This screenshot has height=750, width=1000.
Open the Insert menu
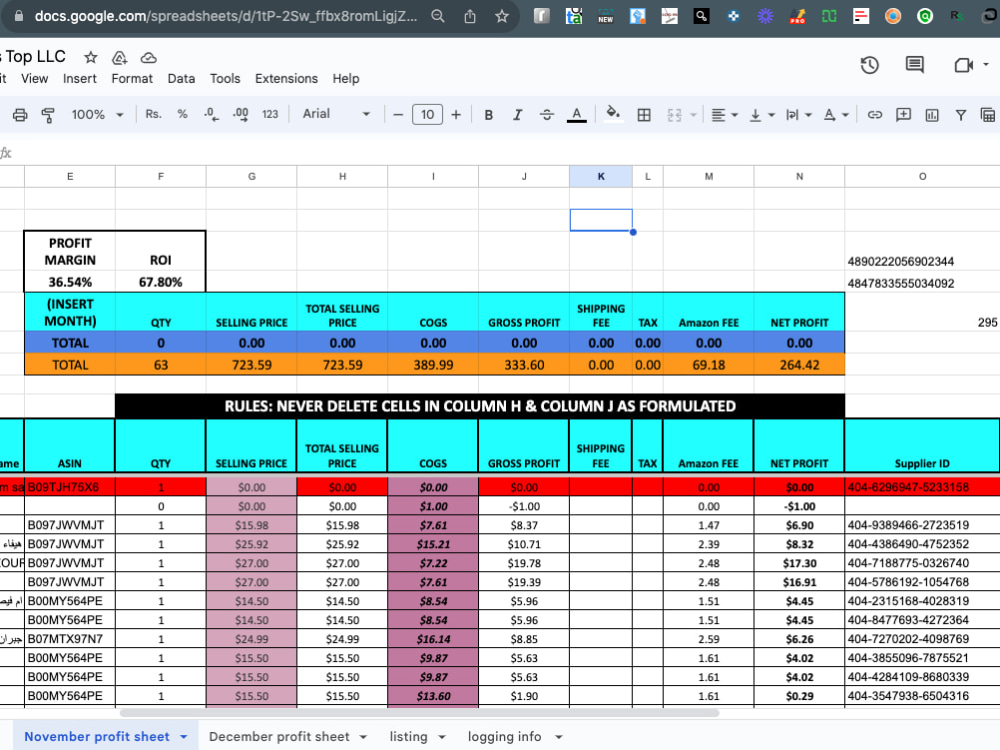tap(80, 78)
